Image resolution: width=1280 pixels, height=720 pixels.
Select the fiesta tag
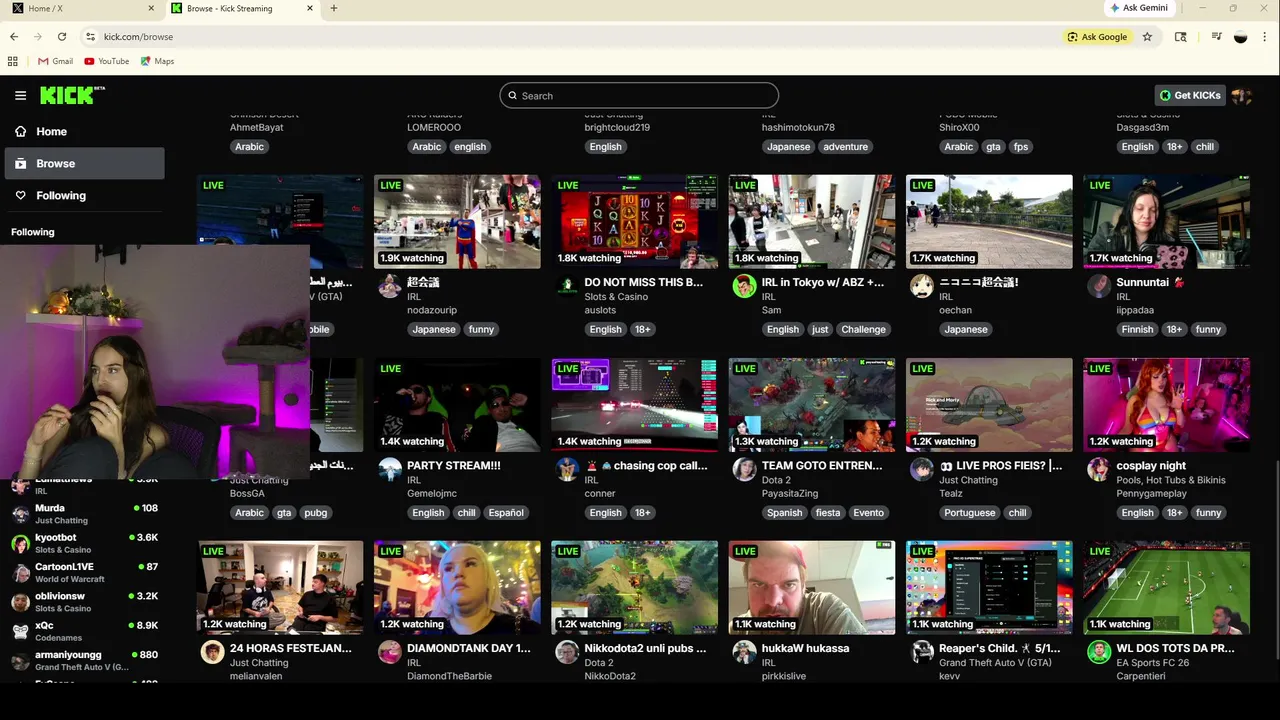(x=828, y=512)
